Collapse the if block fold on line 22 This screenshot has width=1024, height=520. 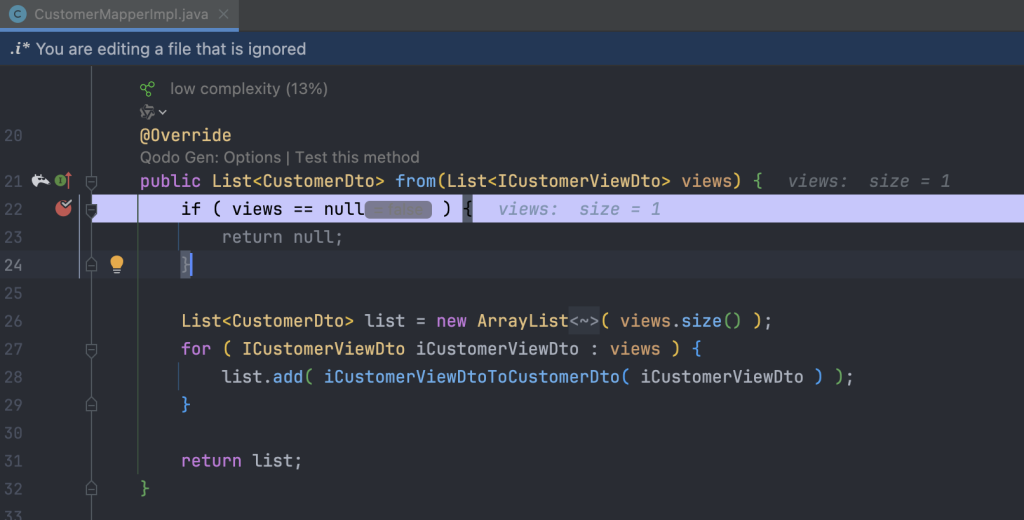coord(91,210)
